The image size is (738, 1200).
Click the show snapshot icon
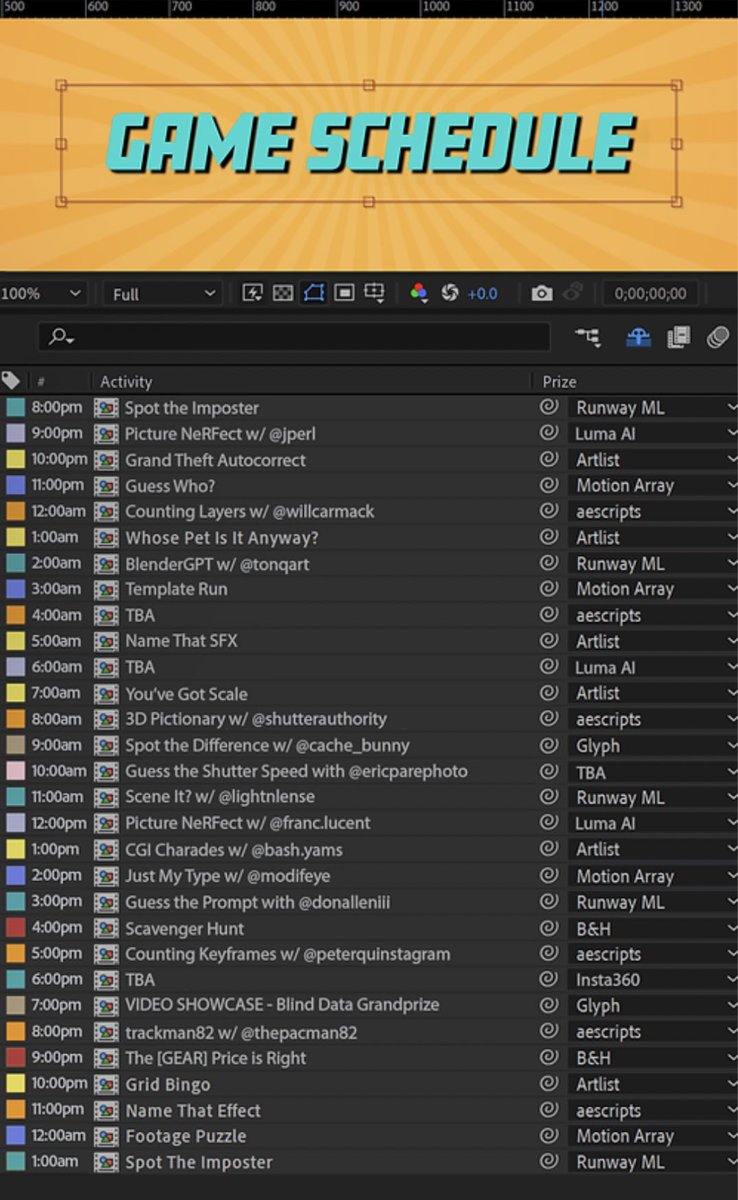(x=573, y=293)
